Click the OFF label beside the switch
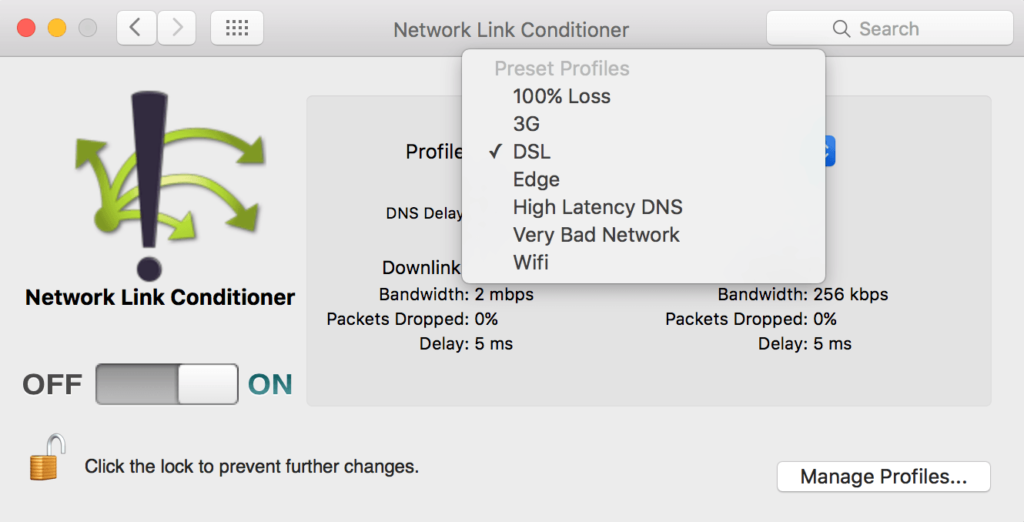The width and height of the screenshot is (1024, 522). (52, 384)
